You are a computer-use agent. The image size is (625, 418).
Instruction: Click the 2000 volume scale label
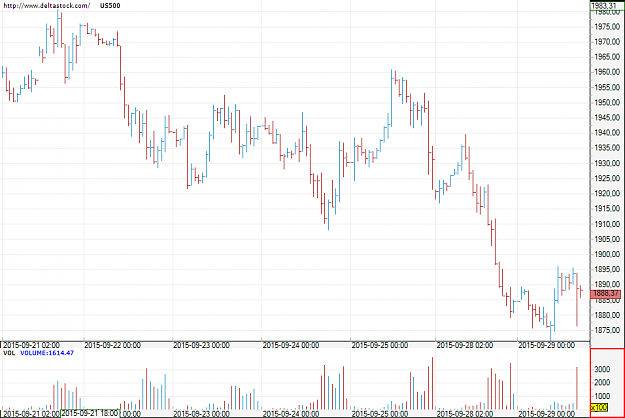tap(602, 383)
